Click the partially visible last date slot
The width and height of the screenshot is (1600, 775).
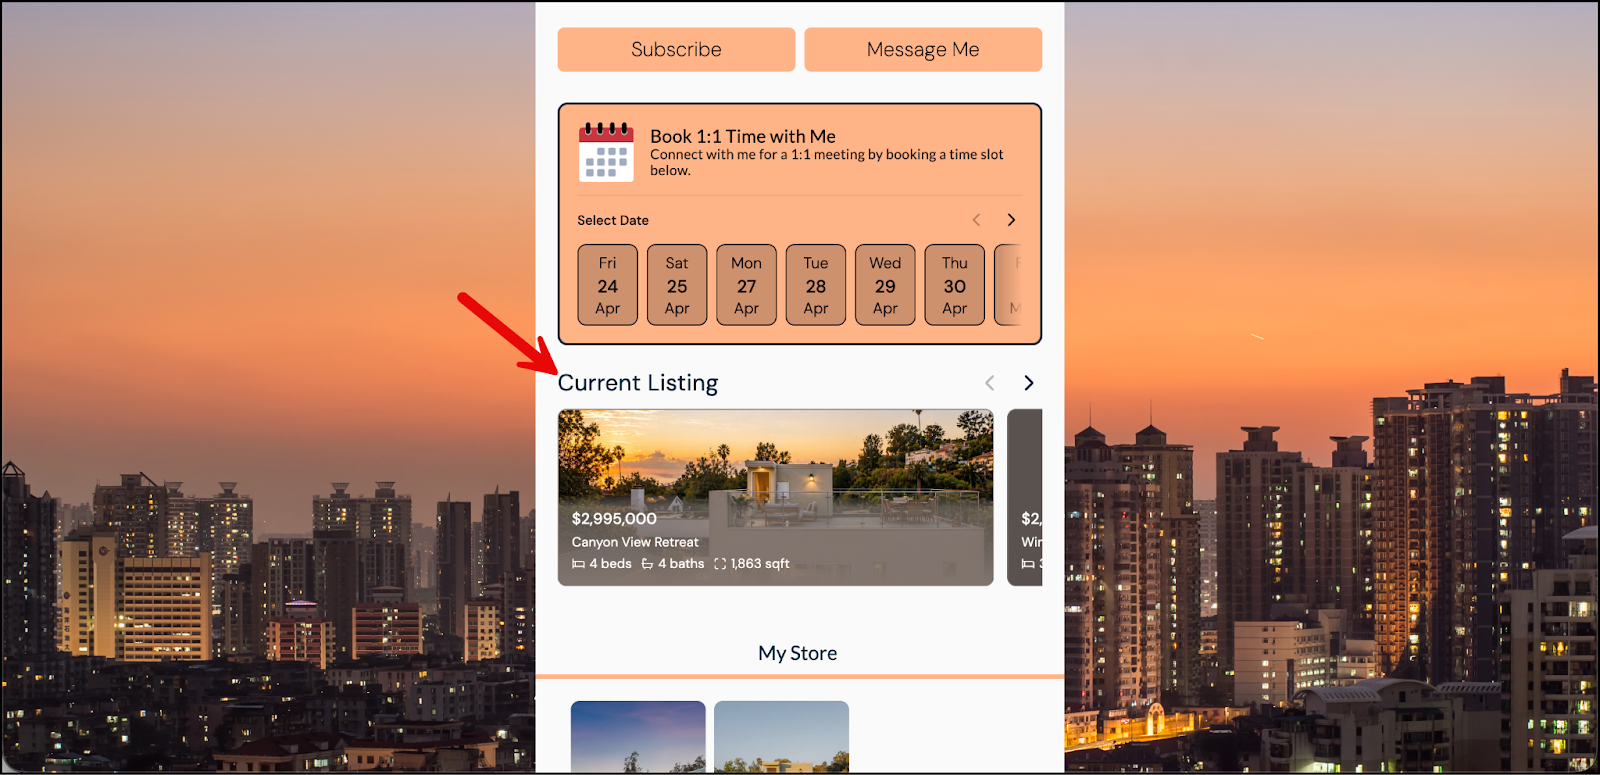click(x=1009, y=285)
